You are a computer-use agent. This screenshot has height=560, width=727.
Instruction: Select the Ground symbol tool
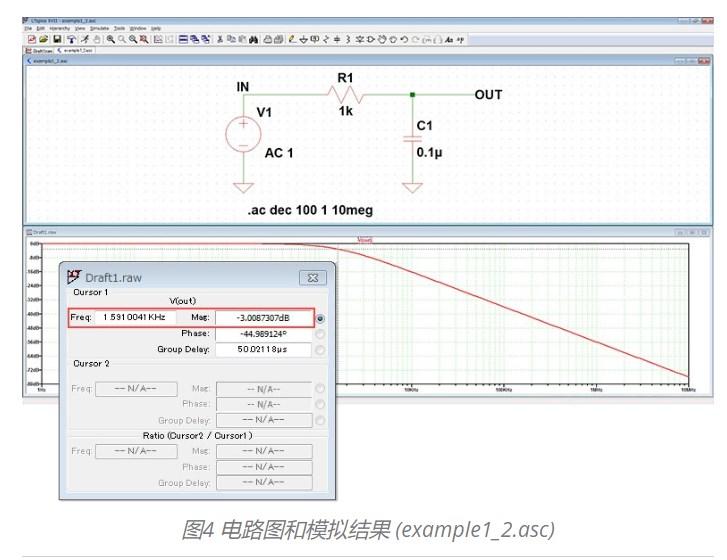[303, 39]
